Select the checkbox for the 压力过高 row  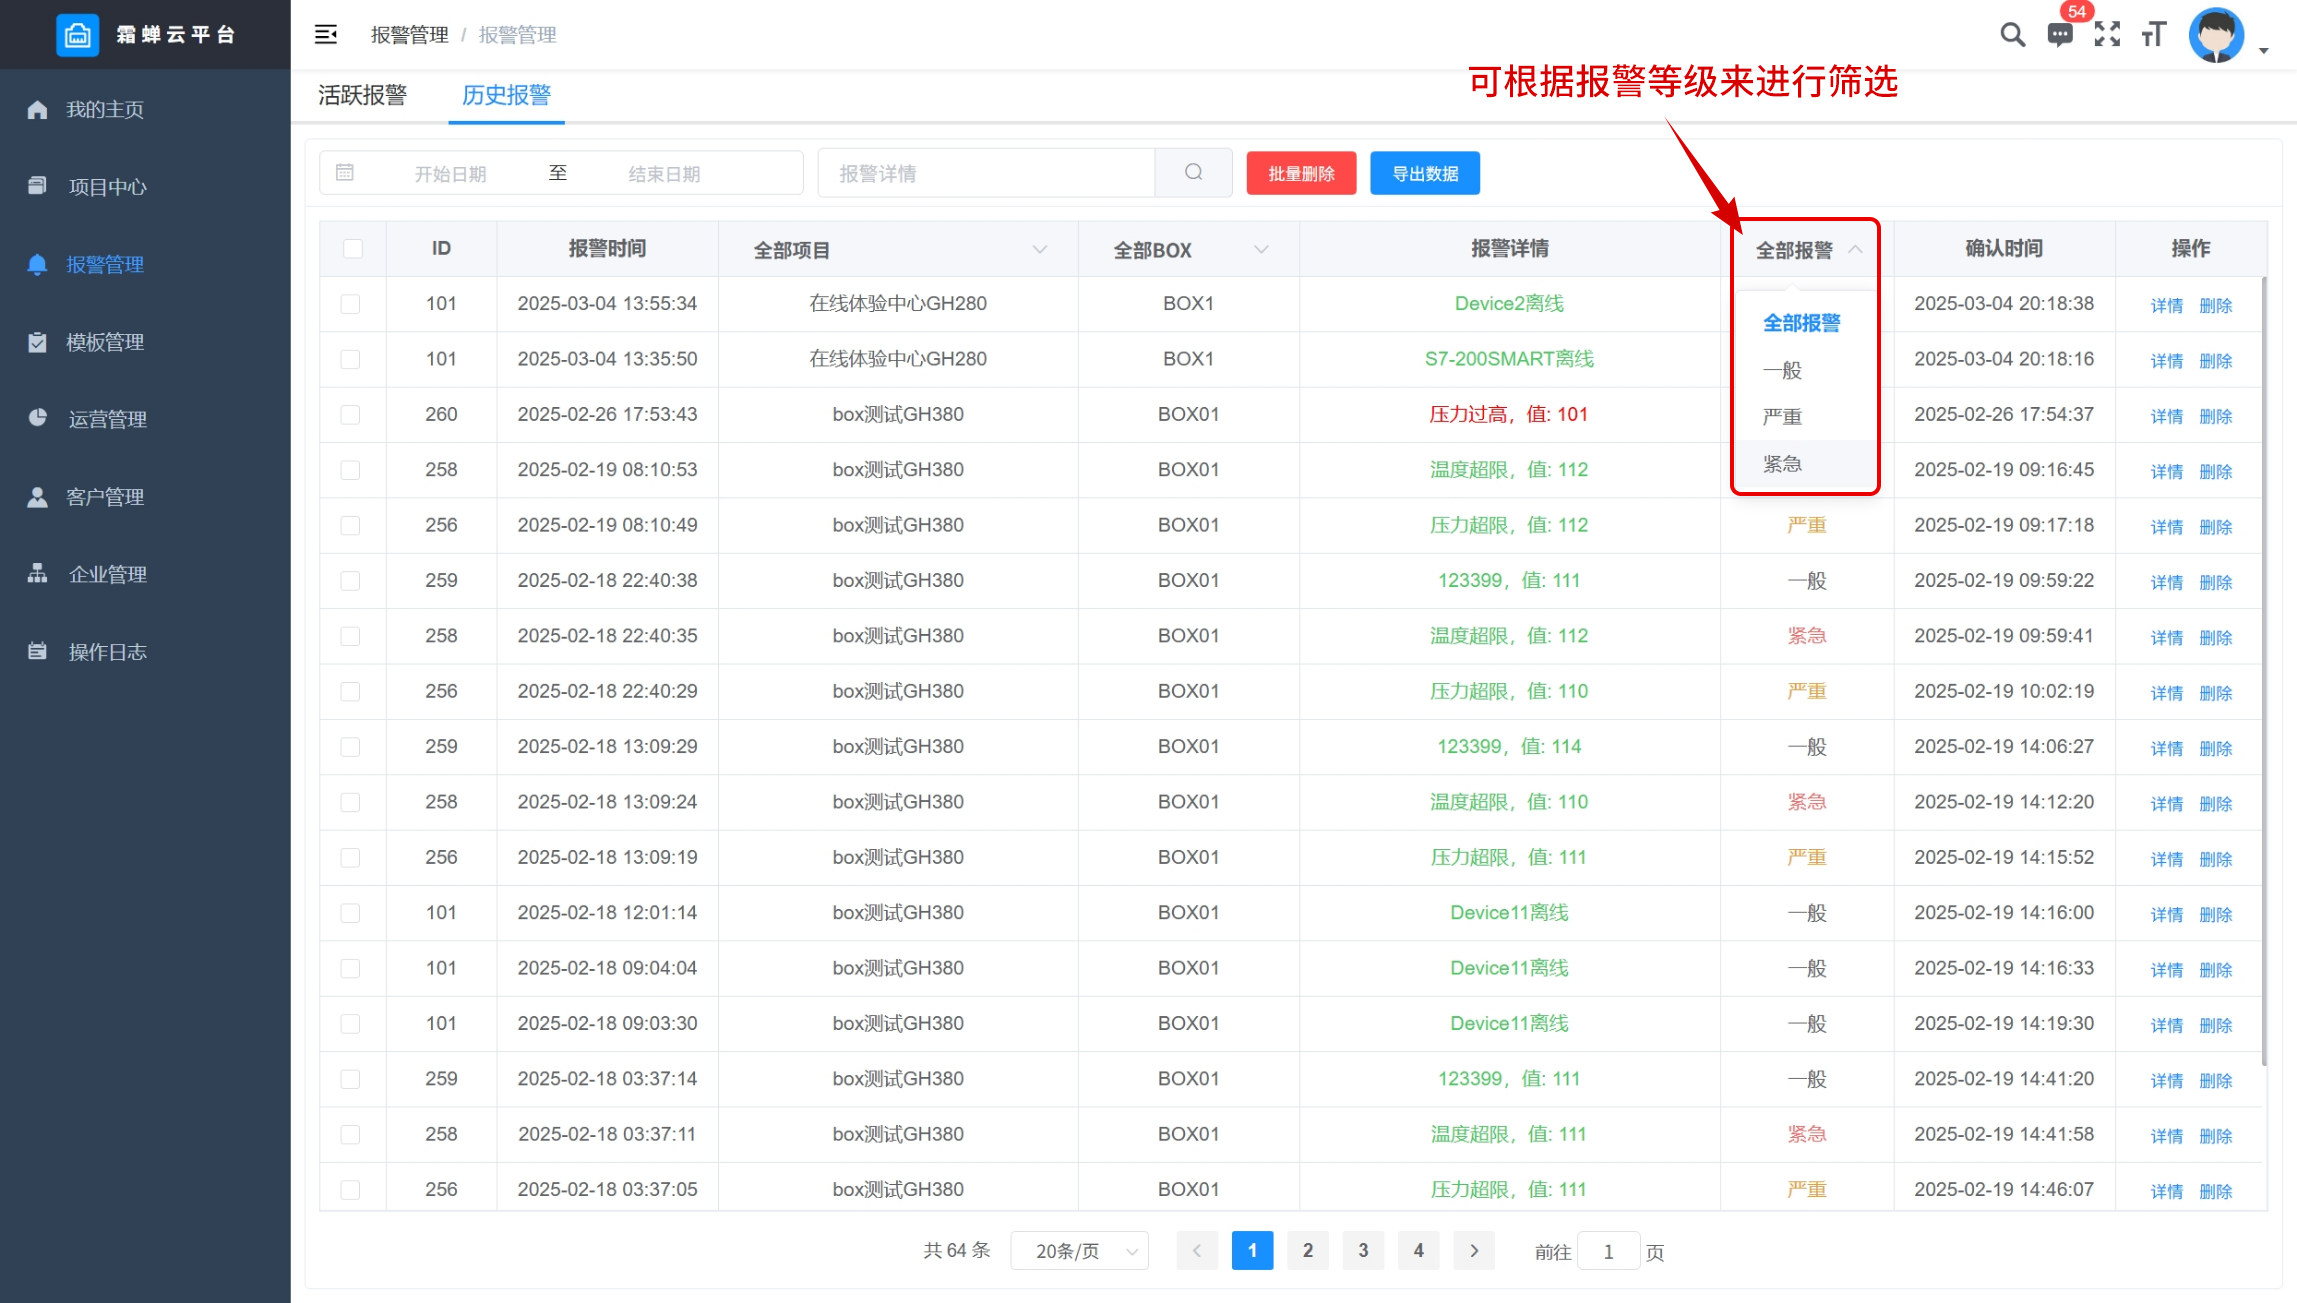pyautogui.click(x=350, y=415)
